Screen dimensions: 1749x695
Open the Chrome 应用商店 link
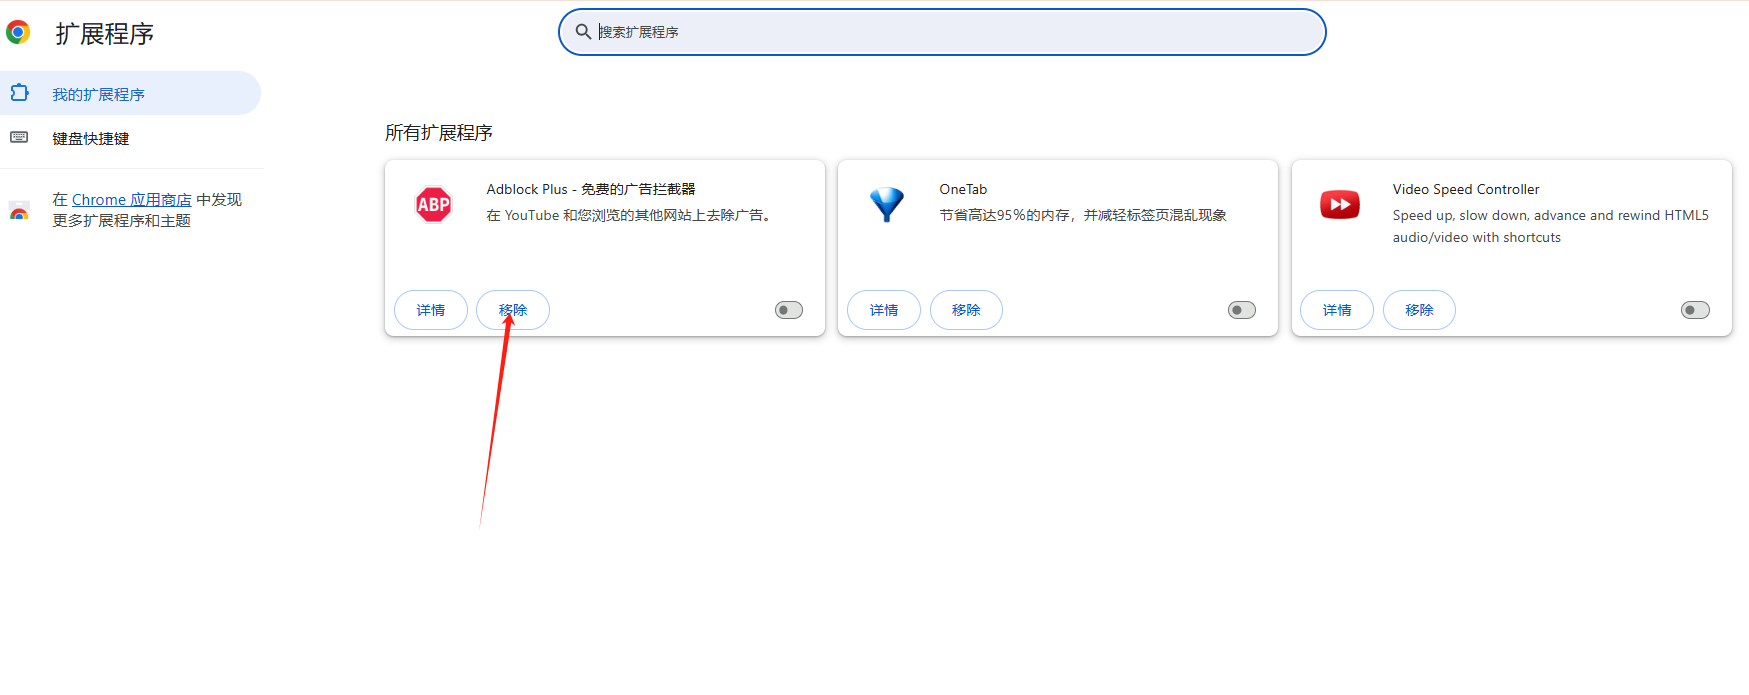coord(132,199)
